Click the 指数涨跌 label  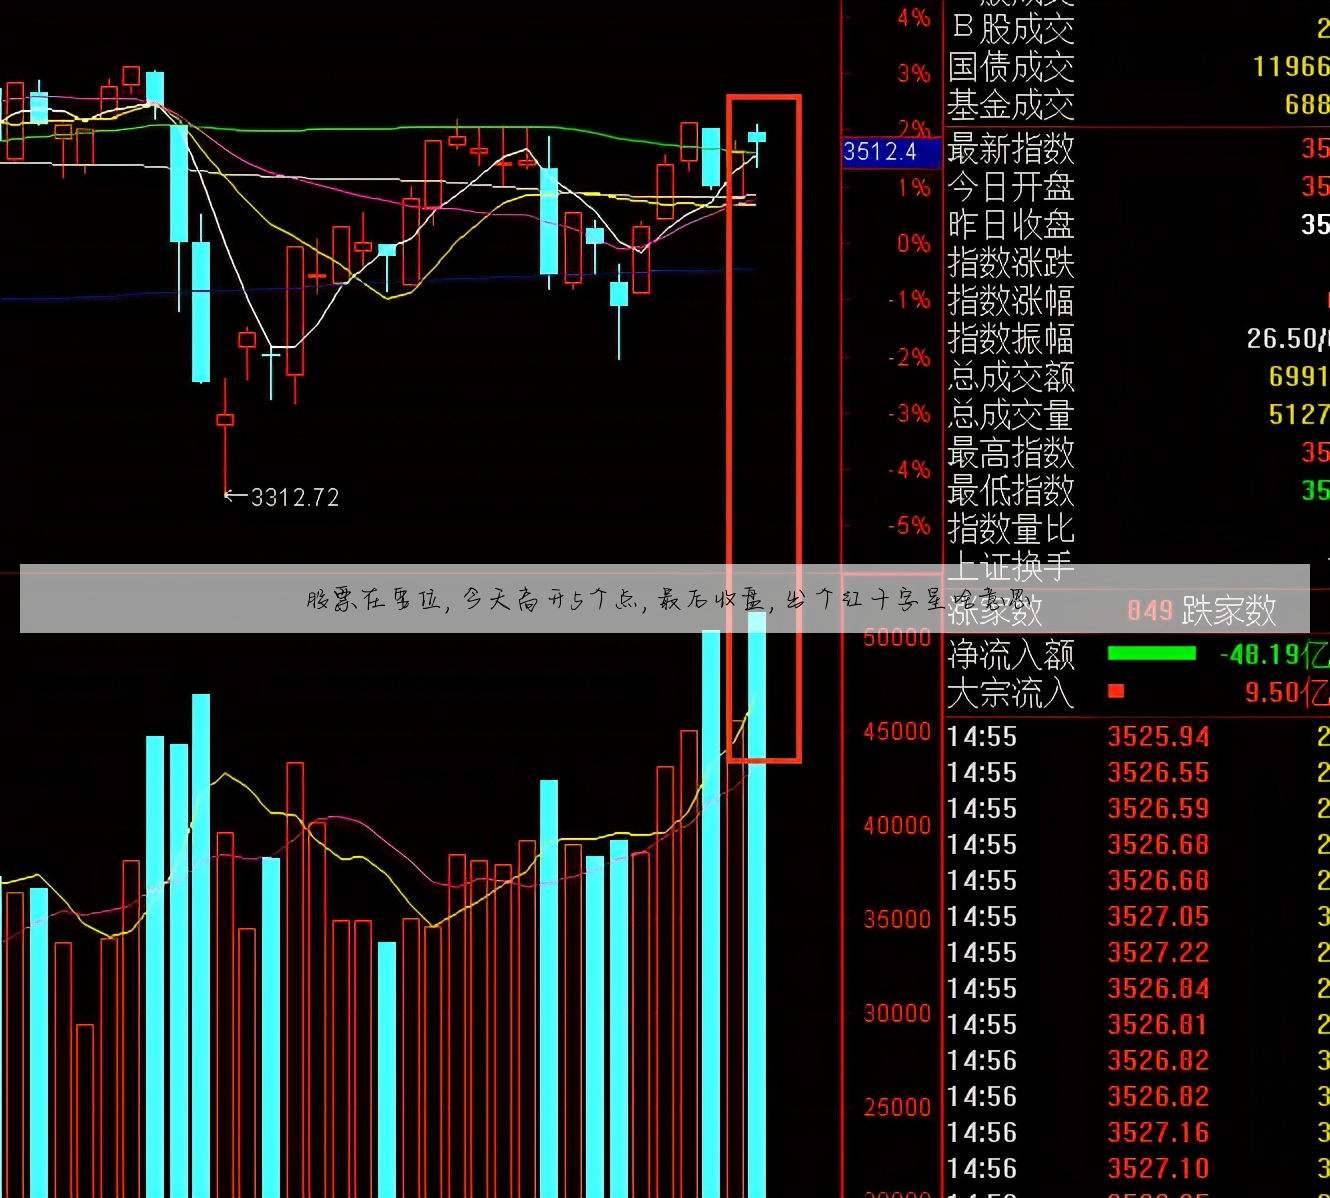pos(1011,263)
